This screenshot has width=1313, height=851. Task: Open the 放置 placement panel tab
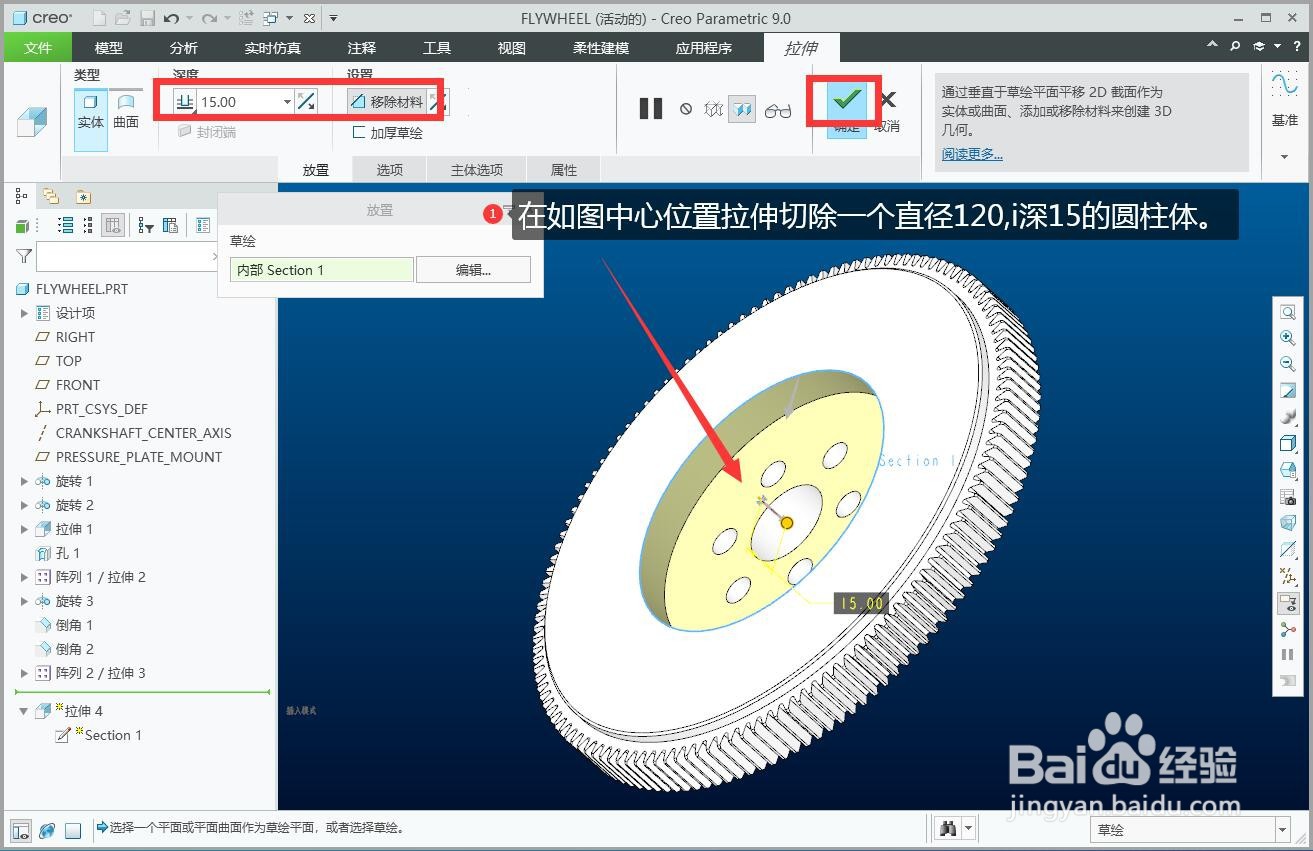point(316,169)
